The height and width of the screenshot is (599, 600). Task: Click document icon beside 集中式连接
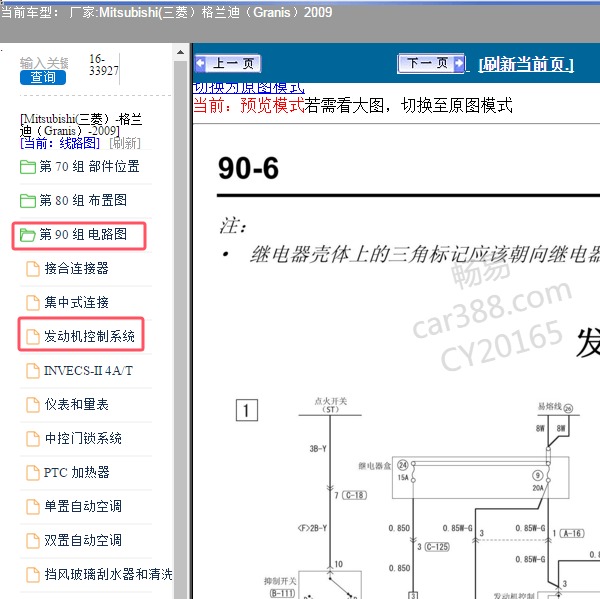coord(33,303)
